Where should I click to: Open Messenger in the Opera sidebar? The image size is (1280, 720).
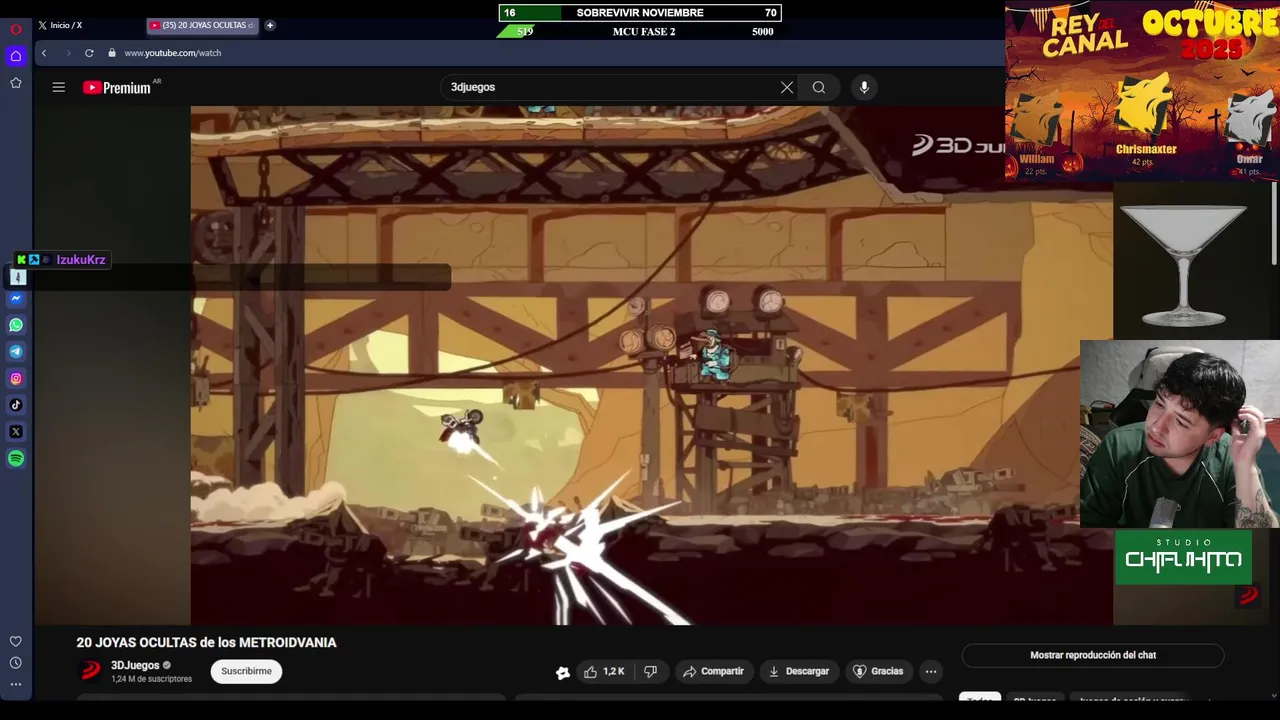(x=16, y=298)
